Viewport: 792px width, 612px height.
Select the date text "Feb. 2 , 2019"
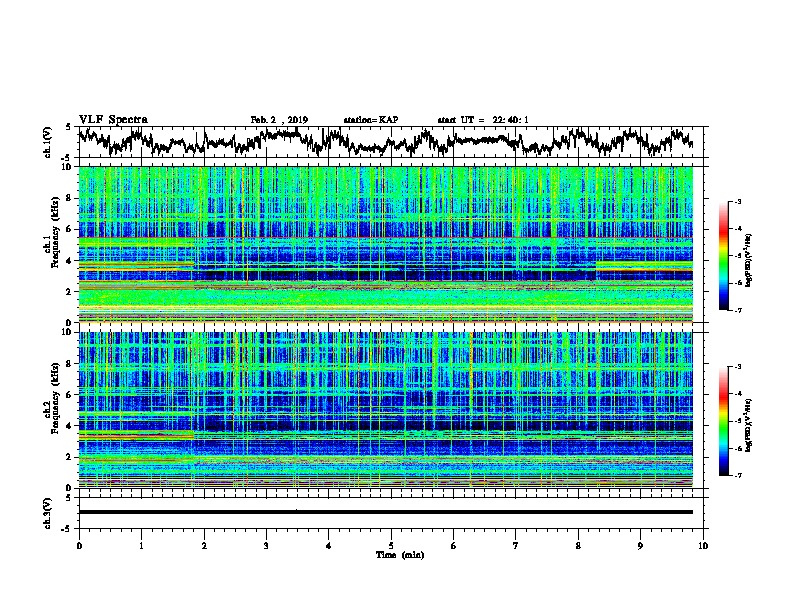pyautogui.click(x=279, y=120)
